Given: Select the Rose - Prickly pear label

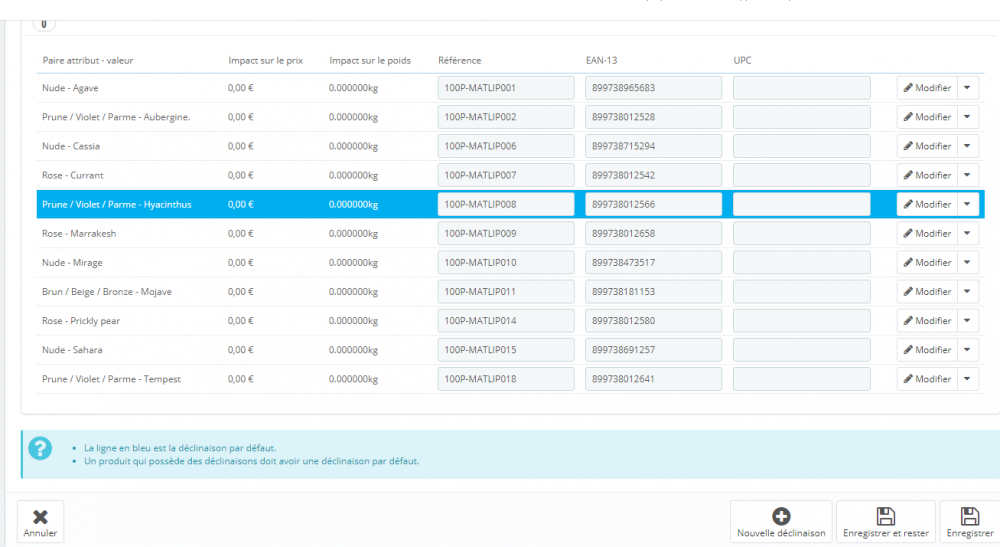Looking at the screenshot, I should tap(81, 321).
